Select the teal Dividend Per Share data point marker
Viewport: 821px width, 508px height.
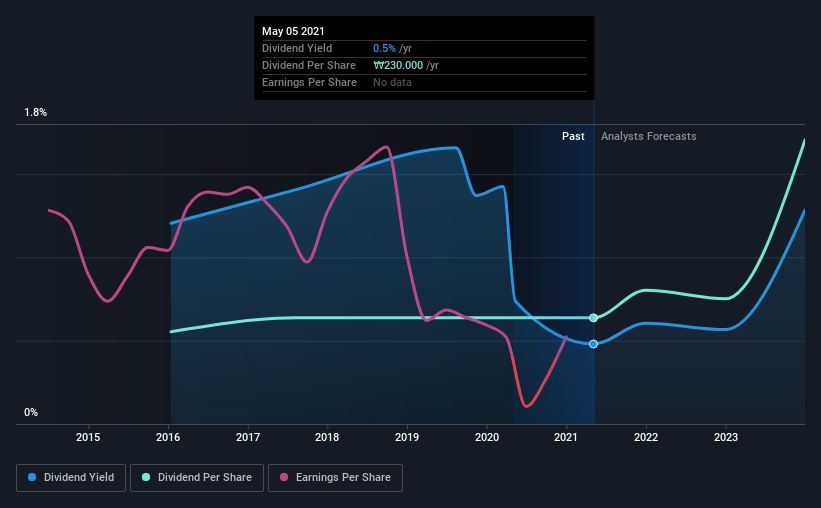click(593, 318)
